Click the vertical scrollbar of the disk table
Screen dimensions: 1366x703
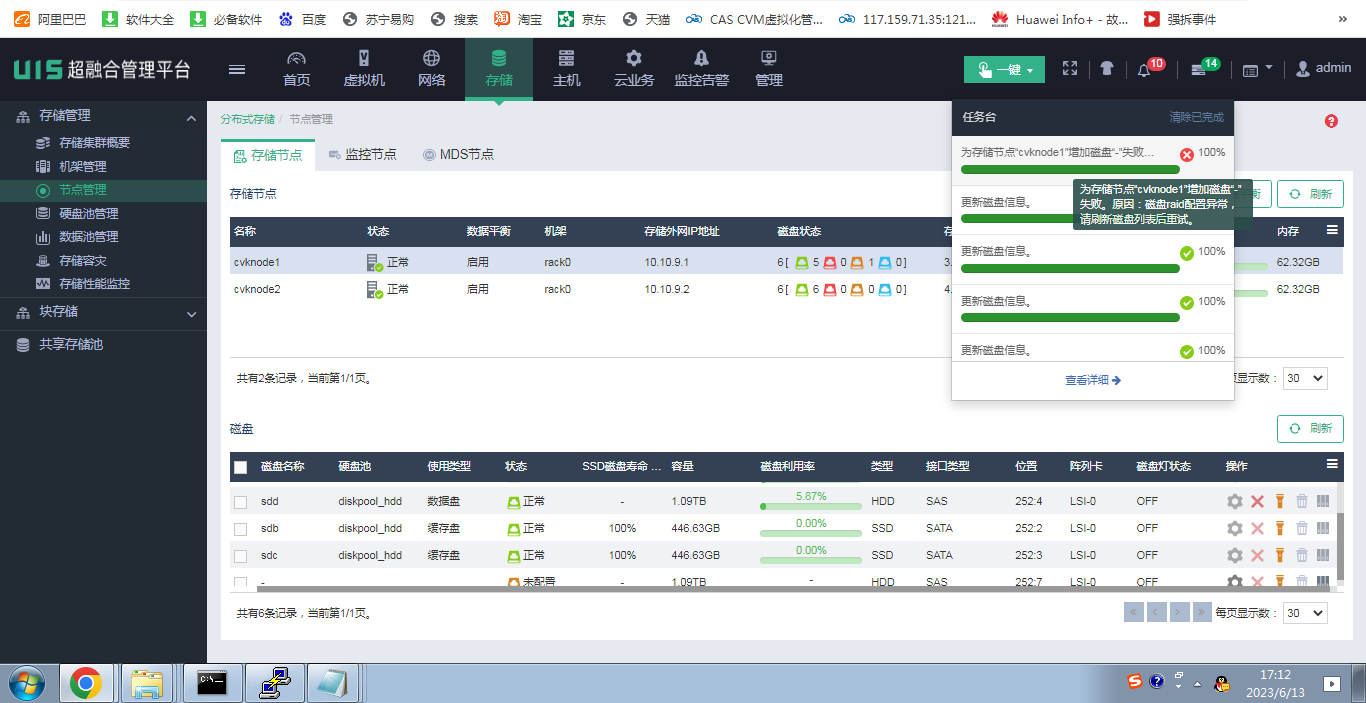click(1340, 548)
